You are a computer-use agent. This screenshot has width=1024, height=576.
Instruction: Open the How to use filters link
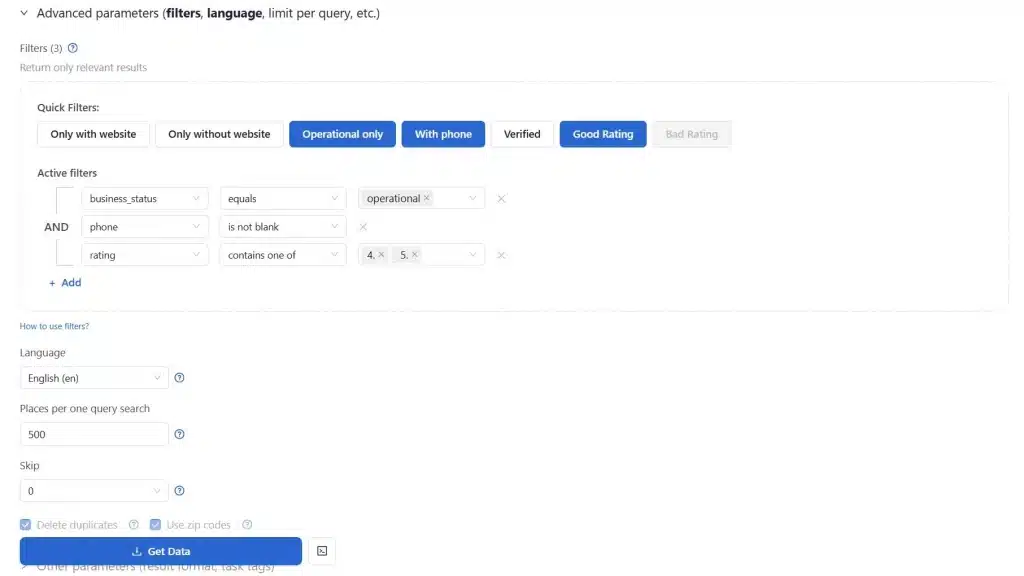(x=54, y=325)
